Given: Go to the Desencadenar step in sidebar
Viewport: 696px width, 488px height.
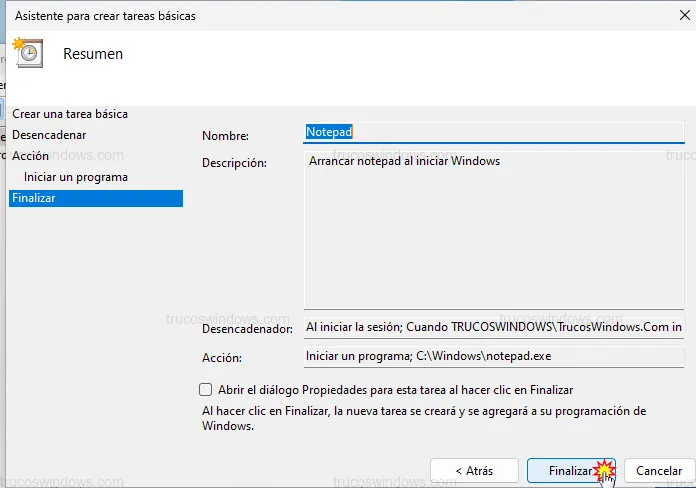Looking at the screenshot, I should pos(49,135).
